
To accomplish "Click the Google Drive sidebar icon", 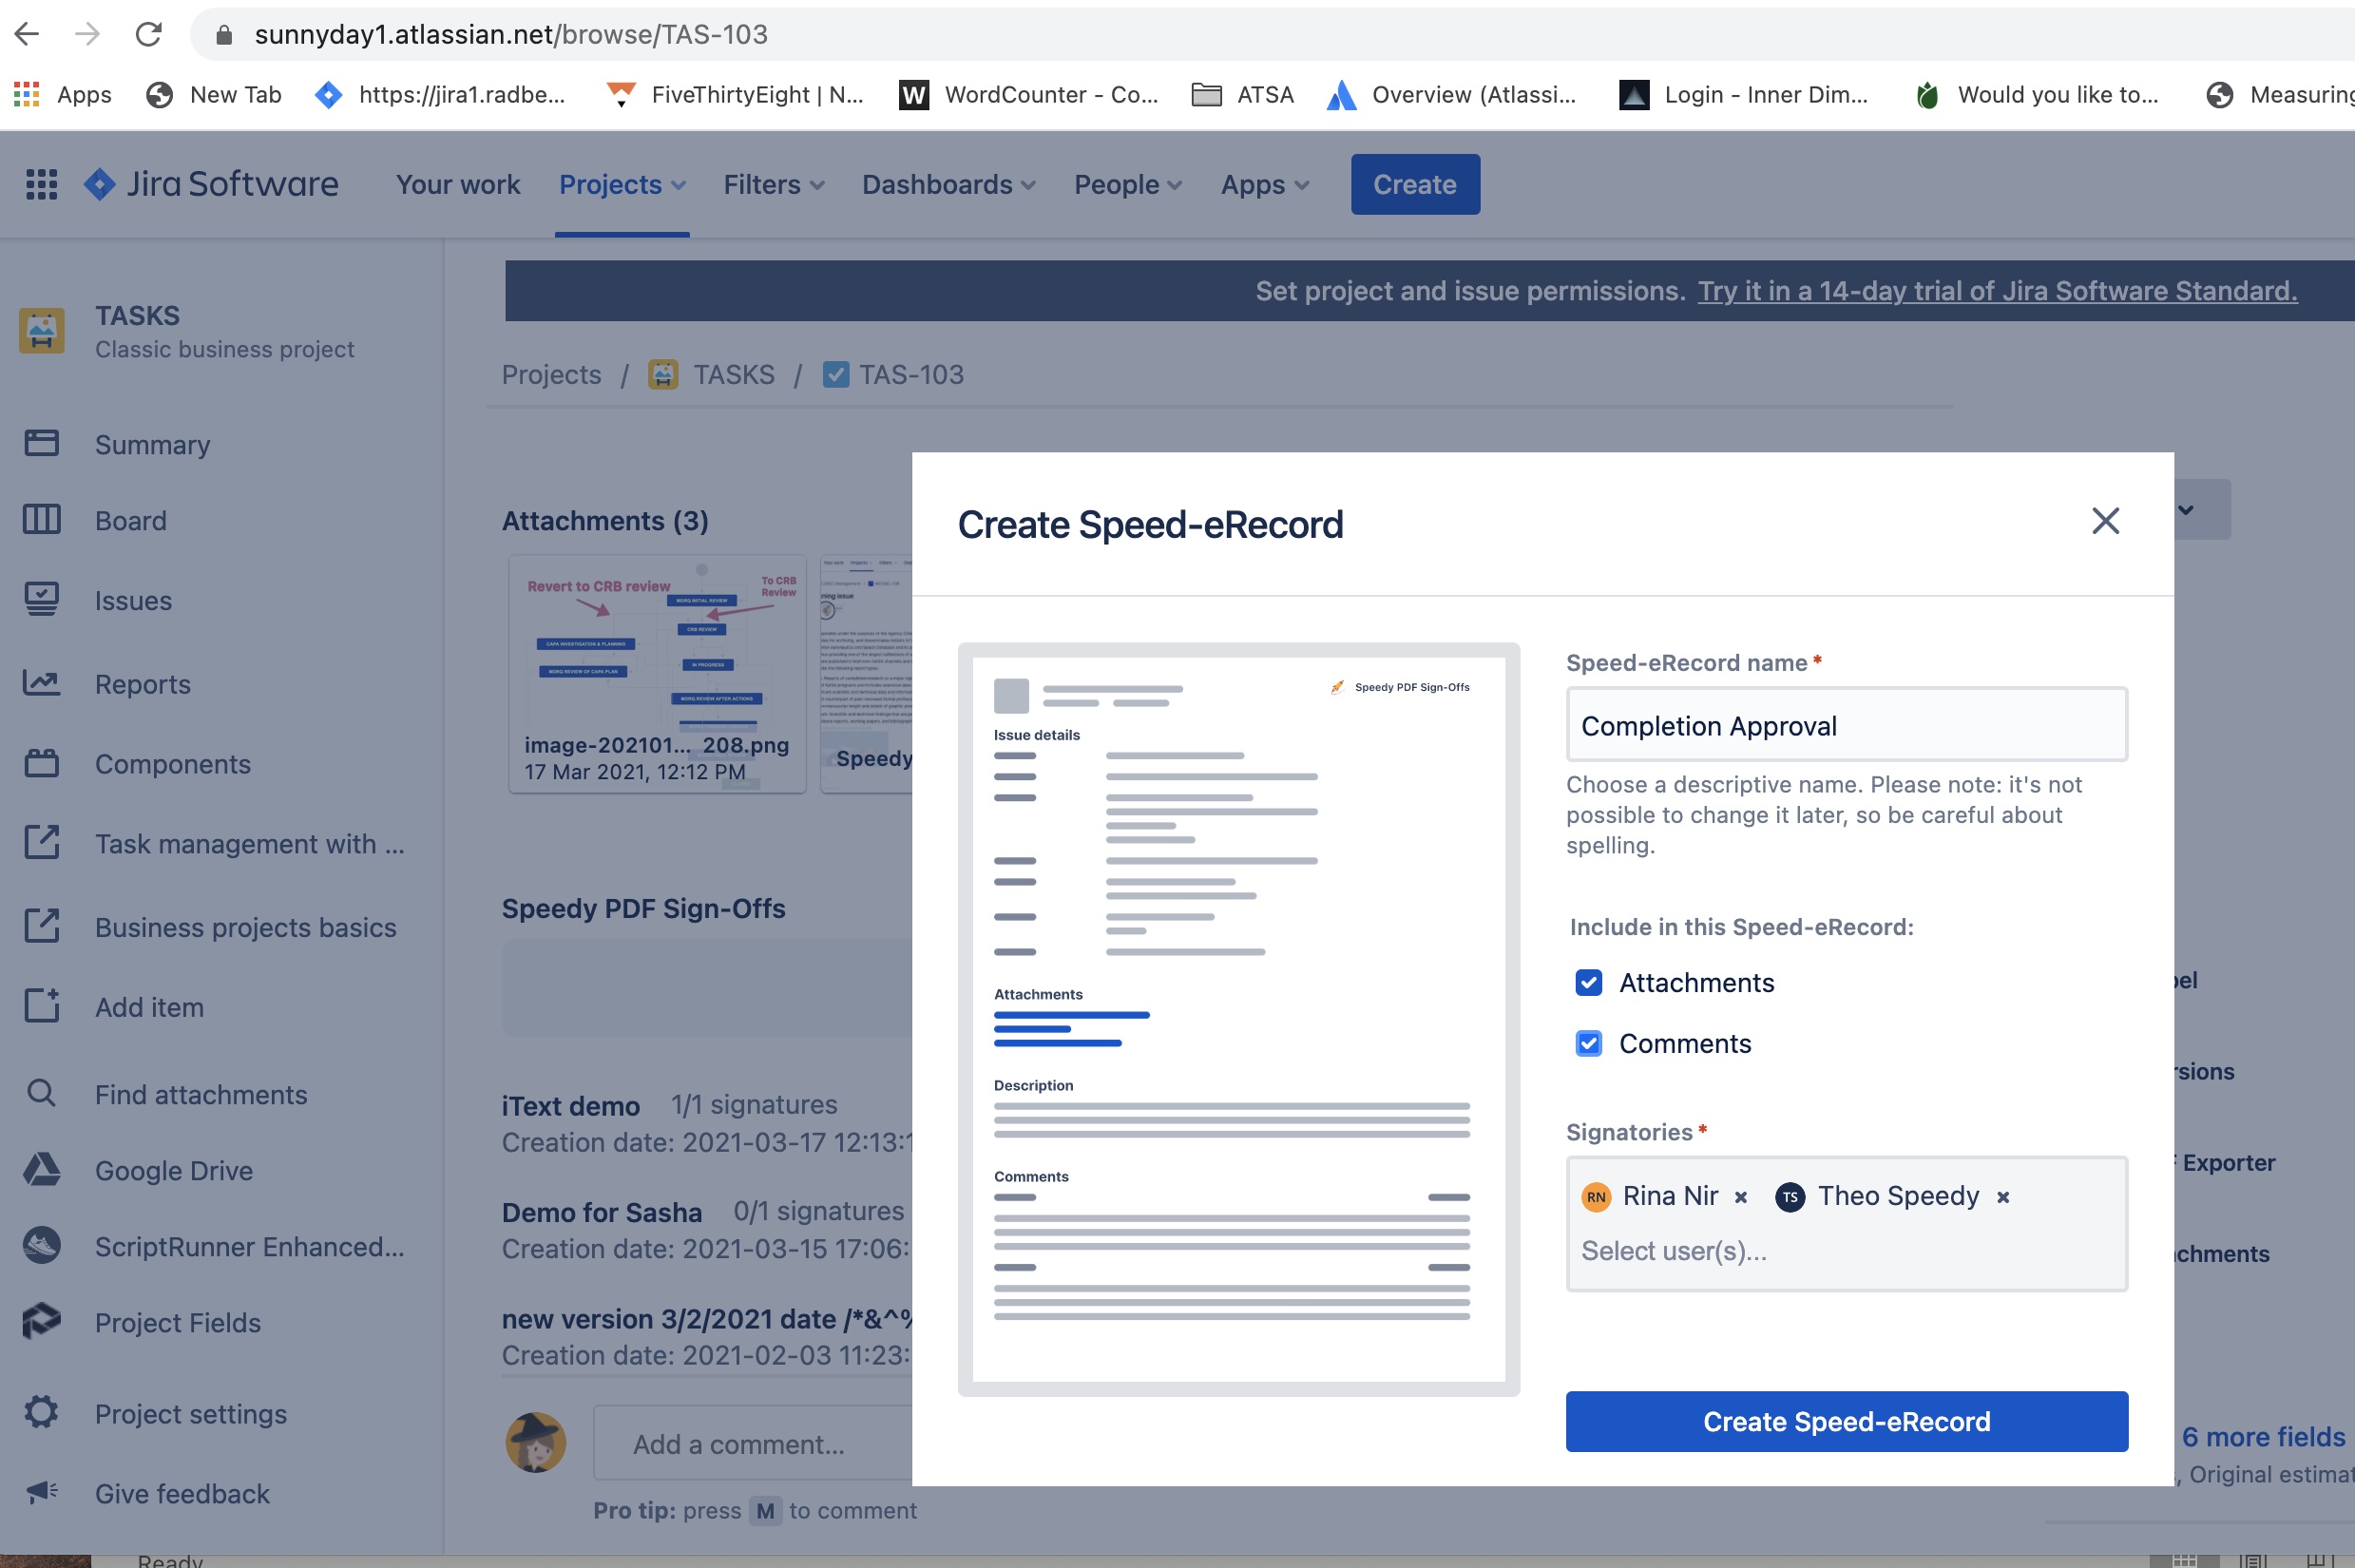I will (42, 1167).
